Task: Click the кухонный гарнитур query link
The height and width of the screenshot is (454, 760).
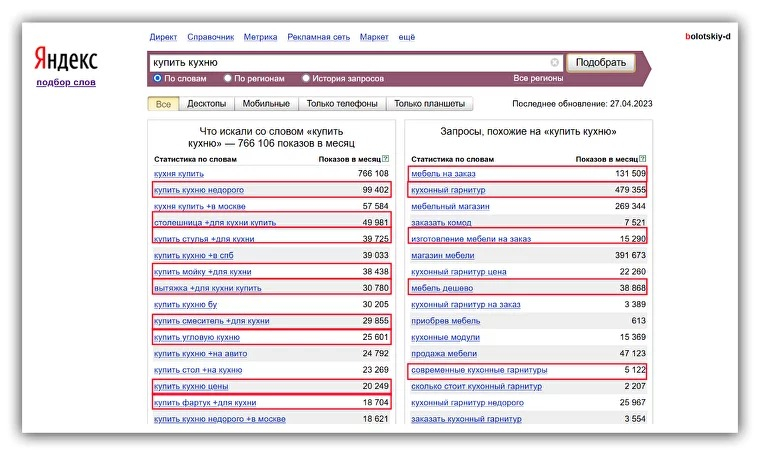Action: tap(447, 190)
